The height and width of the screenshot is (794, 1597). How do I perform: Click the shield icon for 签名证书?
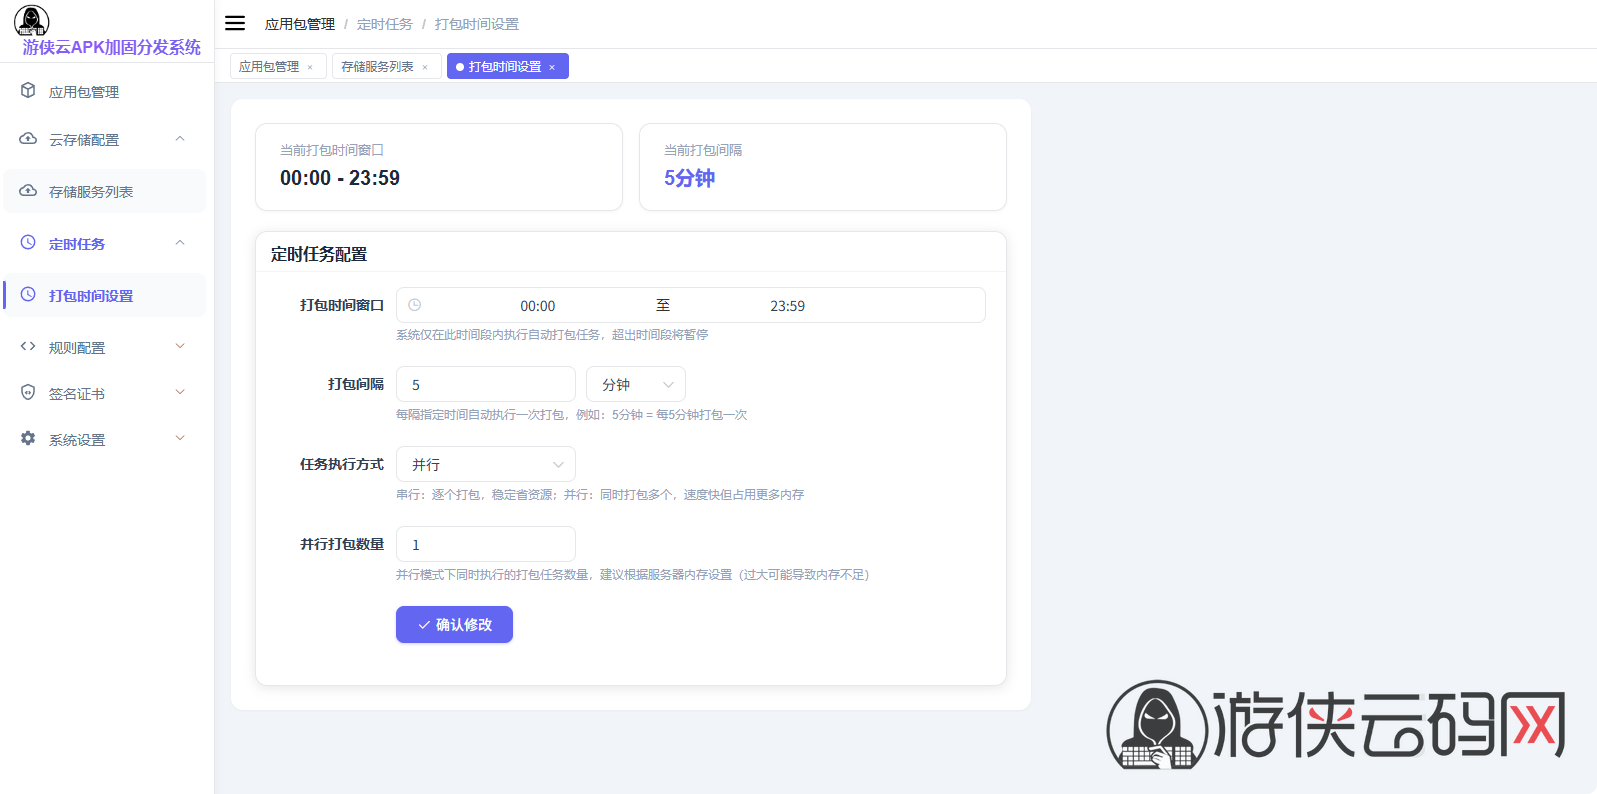28,393
